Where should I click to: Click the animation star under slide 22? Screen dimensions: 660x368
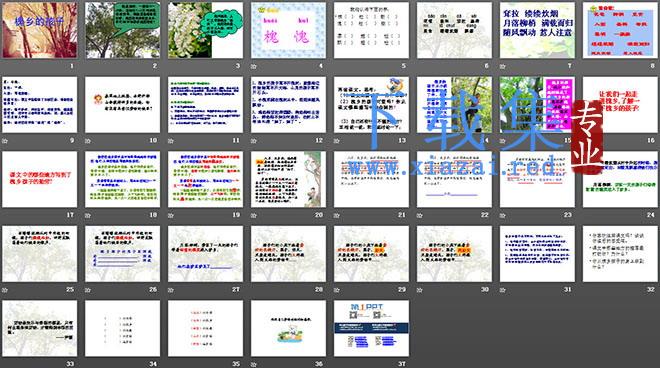[419, 215]
